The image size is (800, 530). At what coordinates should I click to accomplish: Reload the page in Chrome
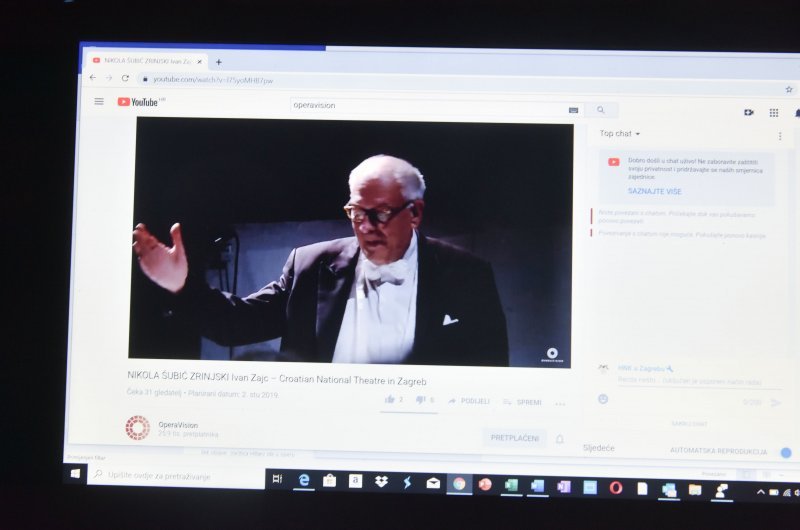[125, 78]
